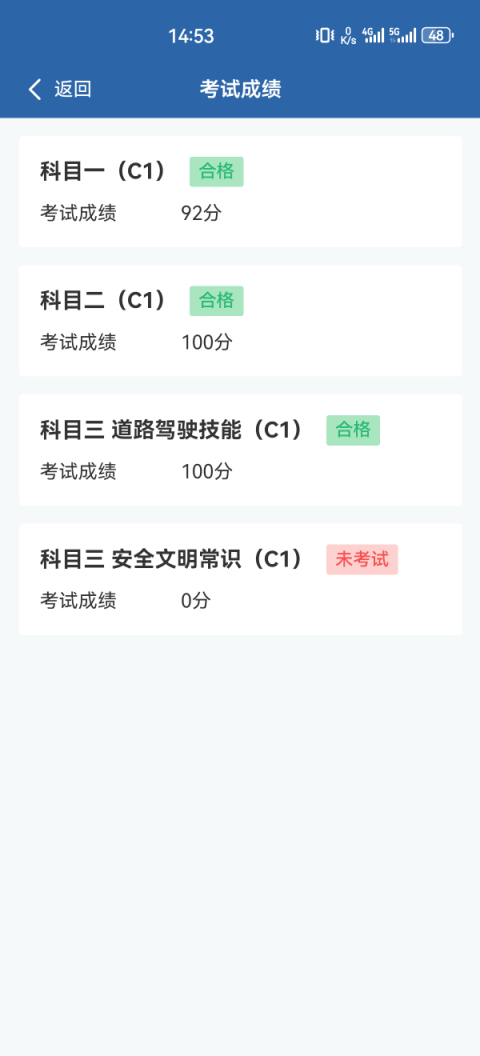Image resolution: width=480 pixels, height=1056 pixels.
Task: Select the 0分 score for 安全文明常识
Action: [x=196, y=601]
